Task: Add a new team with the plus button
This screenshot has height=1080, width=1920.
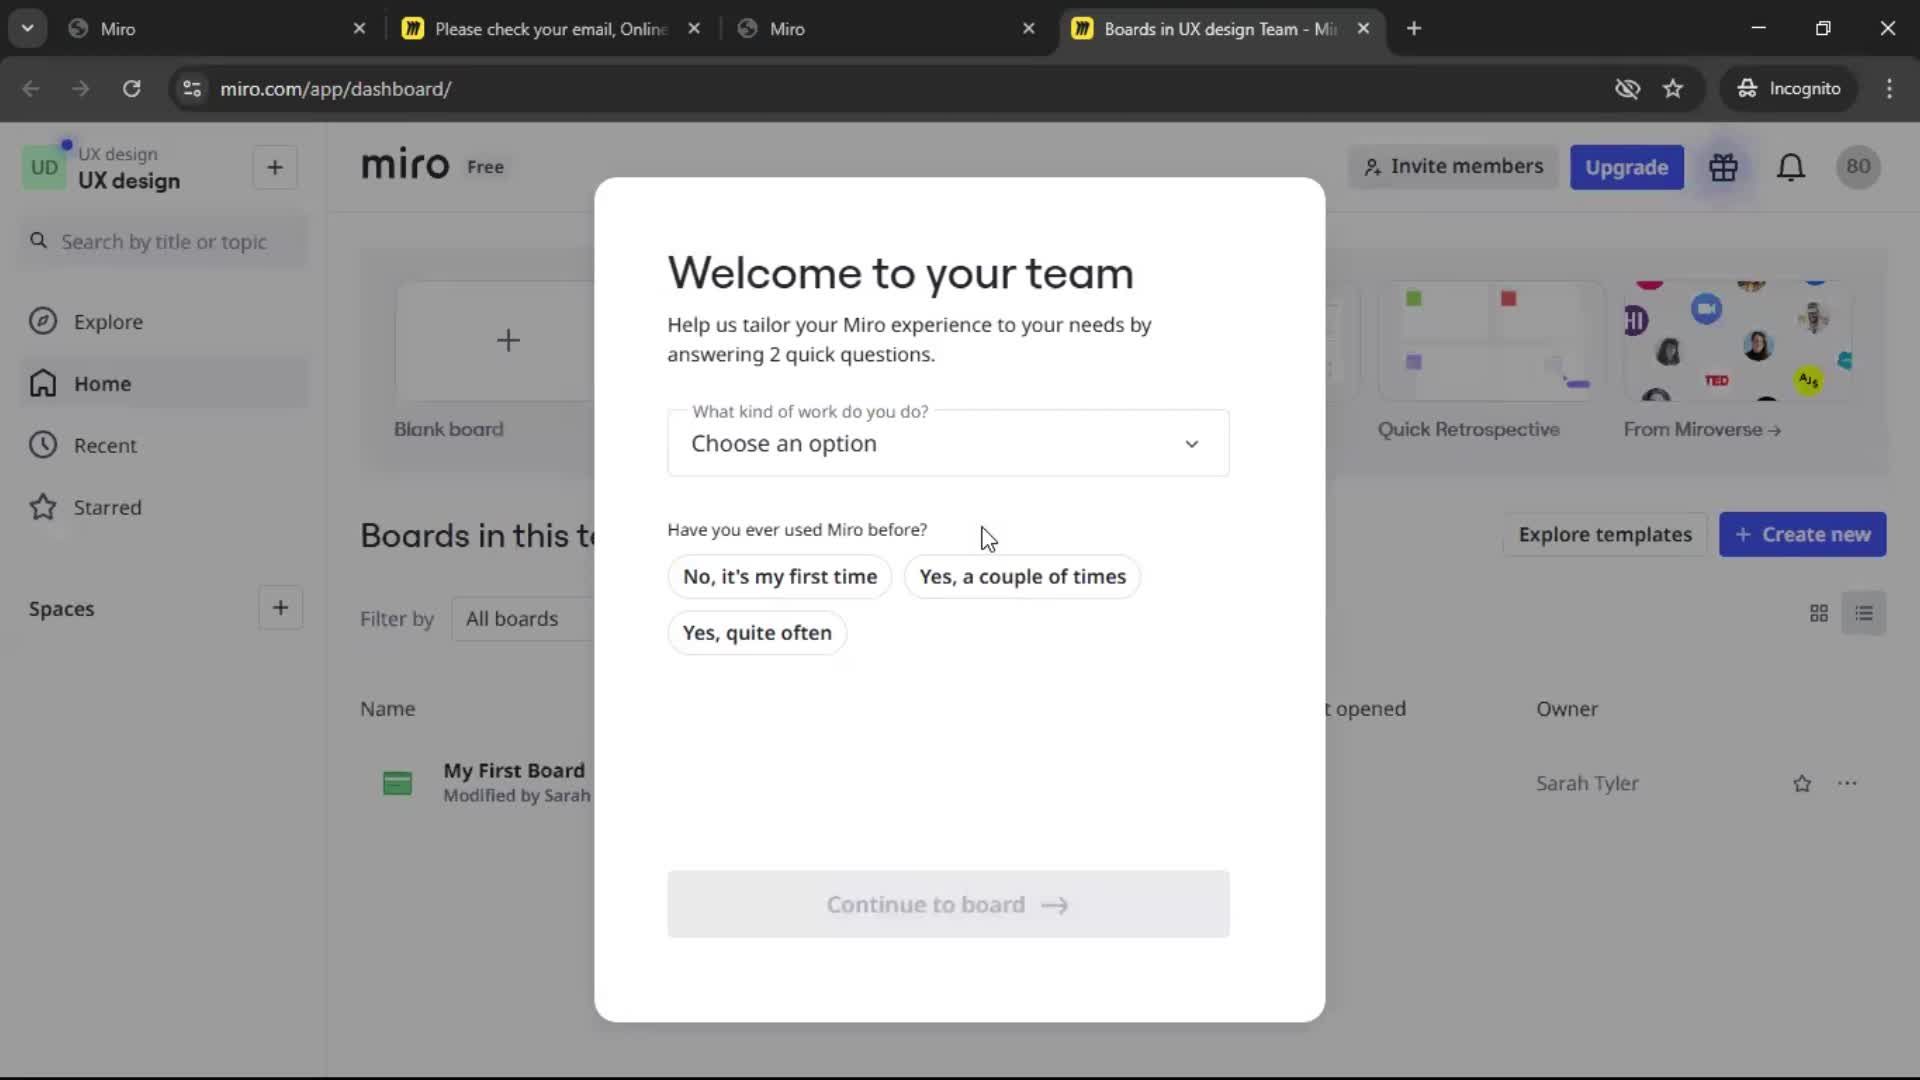Action: pos(275,168)
